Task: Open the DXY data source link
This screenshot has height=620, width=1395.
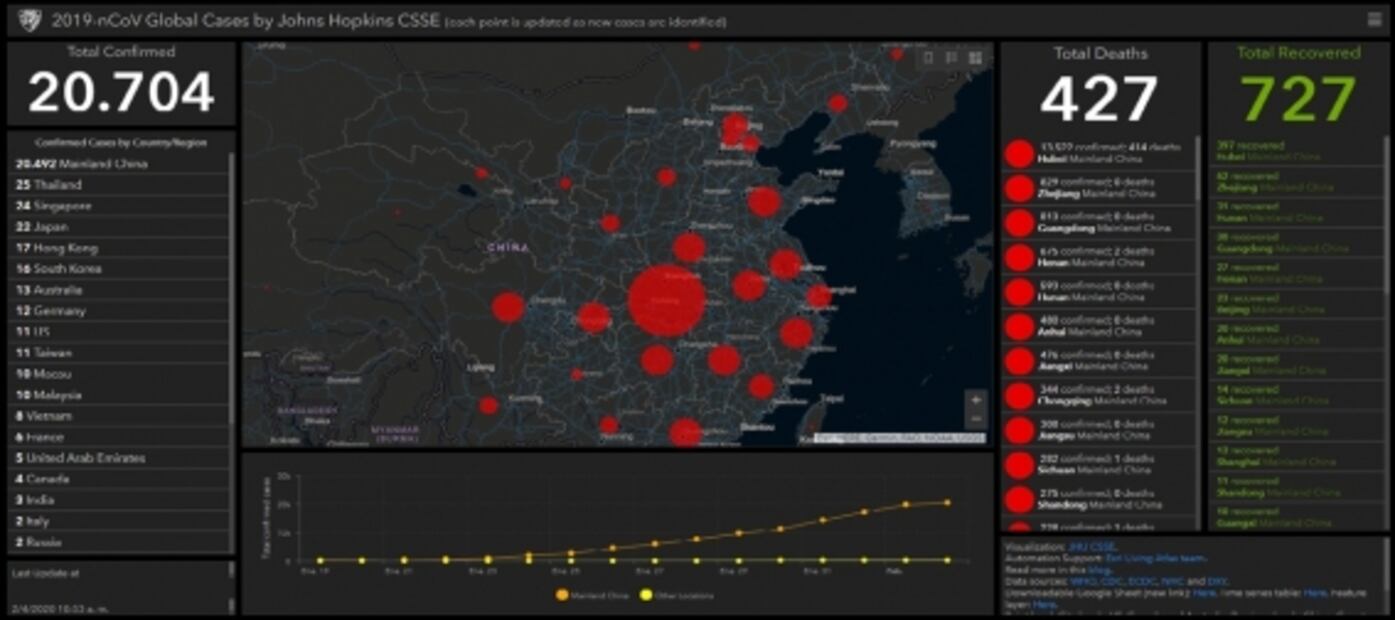Action: tap(1219, 581)
